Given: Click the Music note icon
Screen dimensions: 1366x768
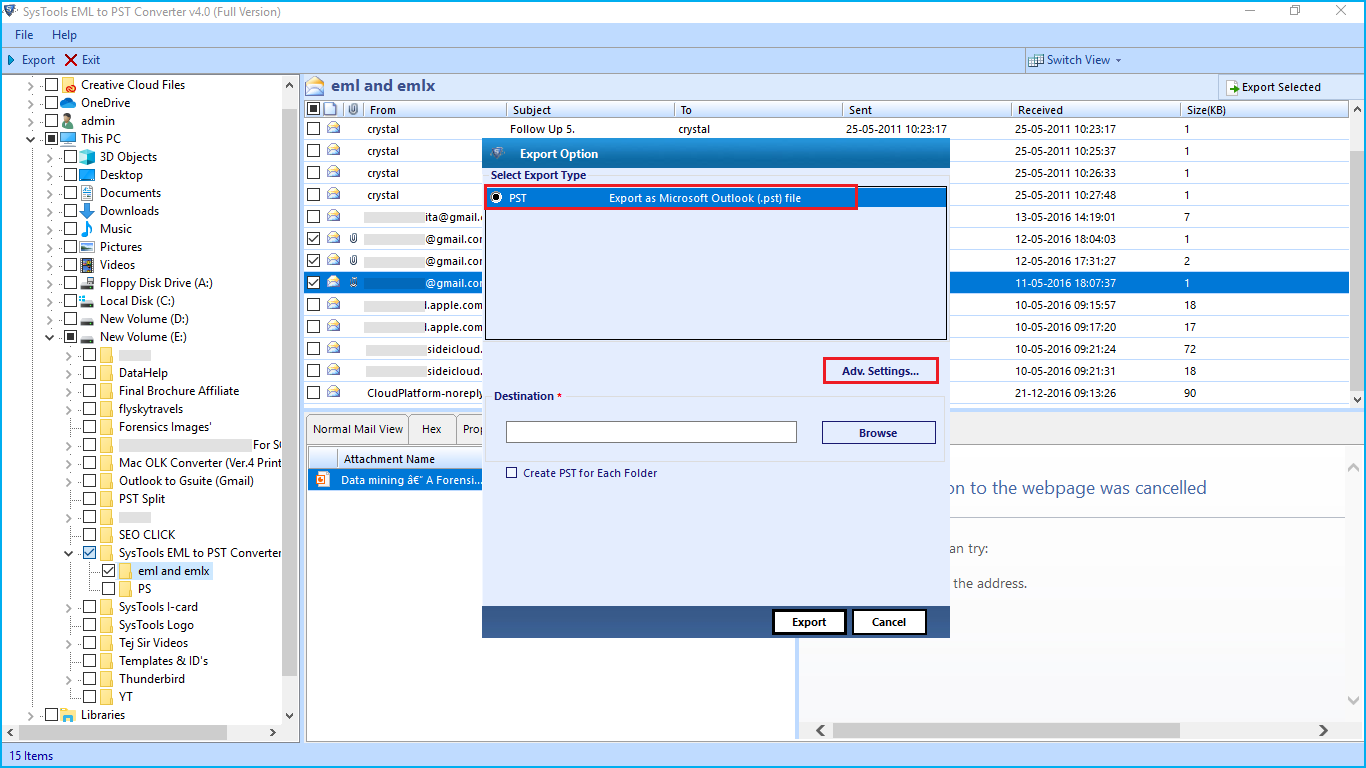Looking at the screenshot, I should click(x=87, y=229).
